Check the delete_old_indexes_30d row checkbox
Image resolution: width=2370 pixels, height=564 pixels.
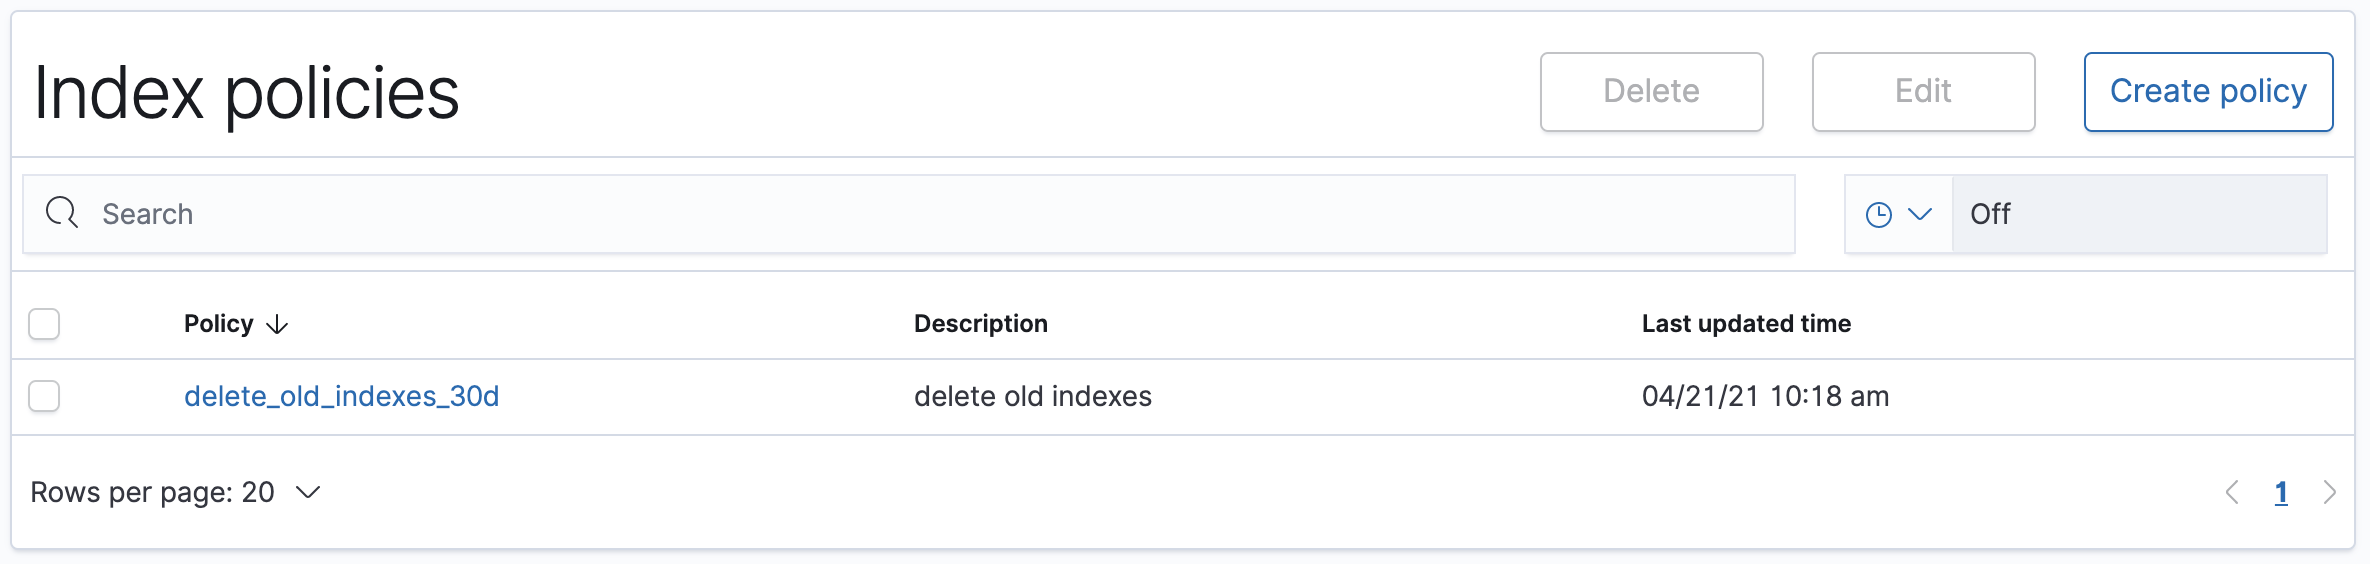(44, 396)
